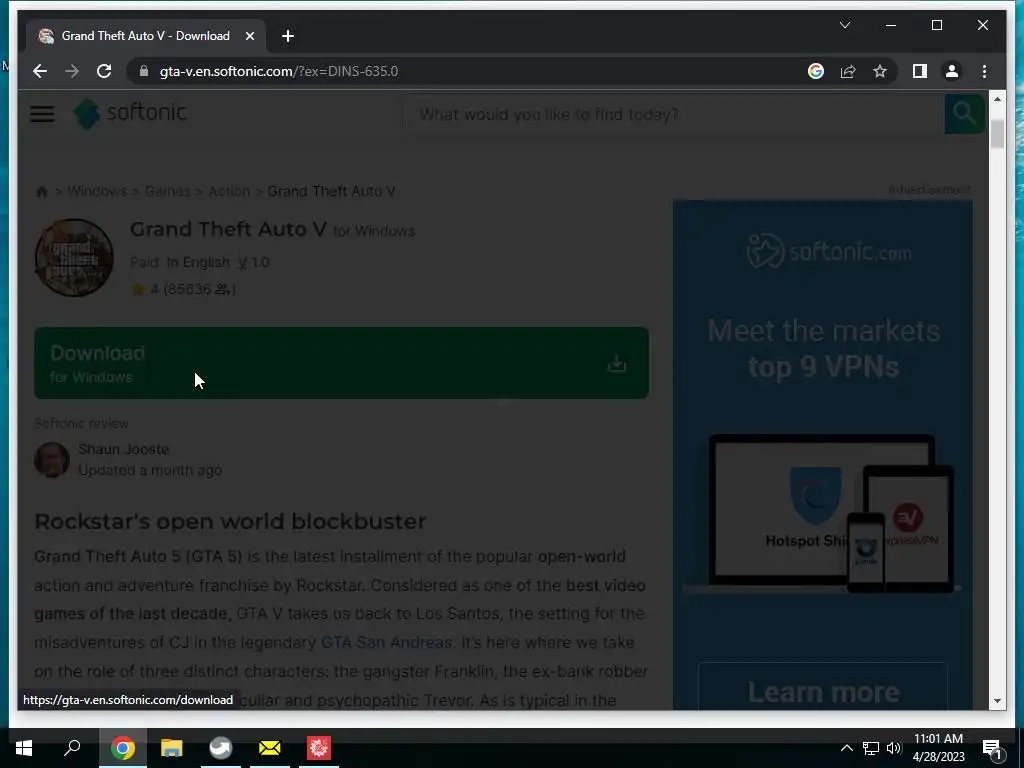
Task: Show hidden system tray icons chevron
Action: [846, 748]
